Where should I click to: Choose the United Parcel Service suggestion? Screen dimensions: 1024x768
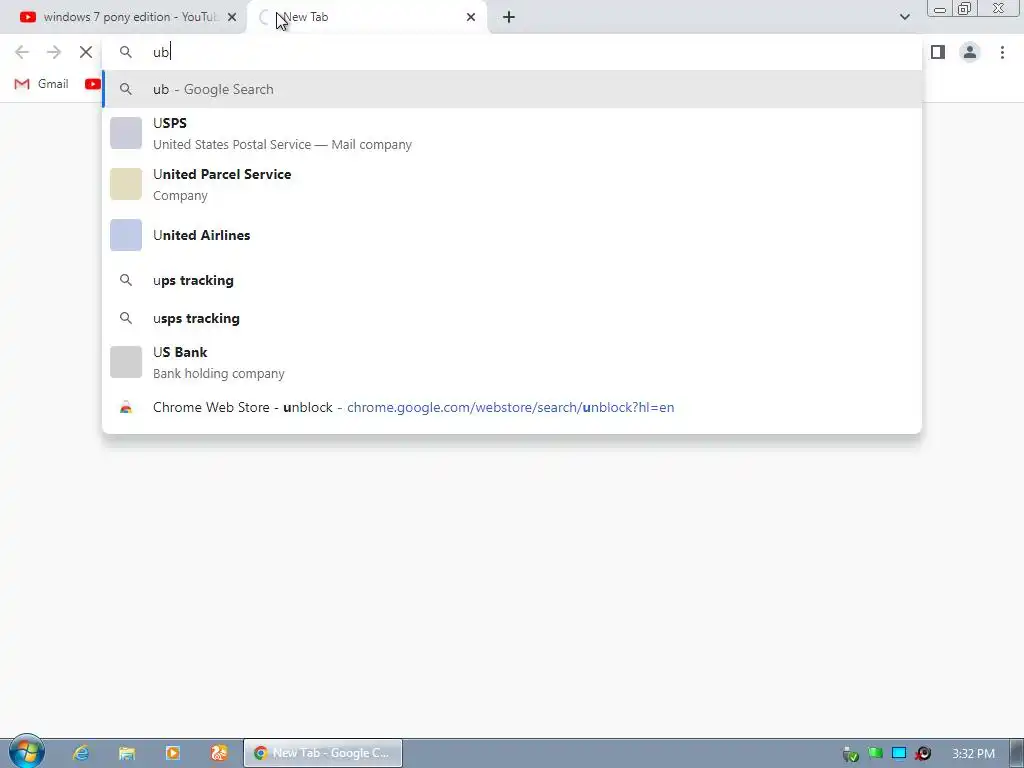[512, 184]
